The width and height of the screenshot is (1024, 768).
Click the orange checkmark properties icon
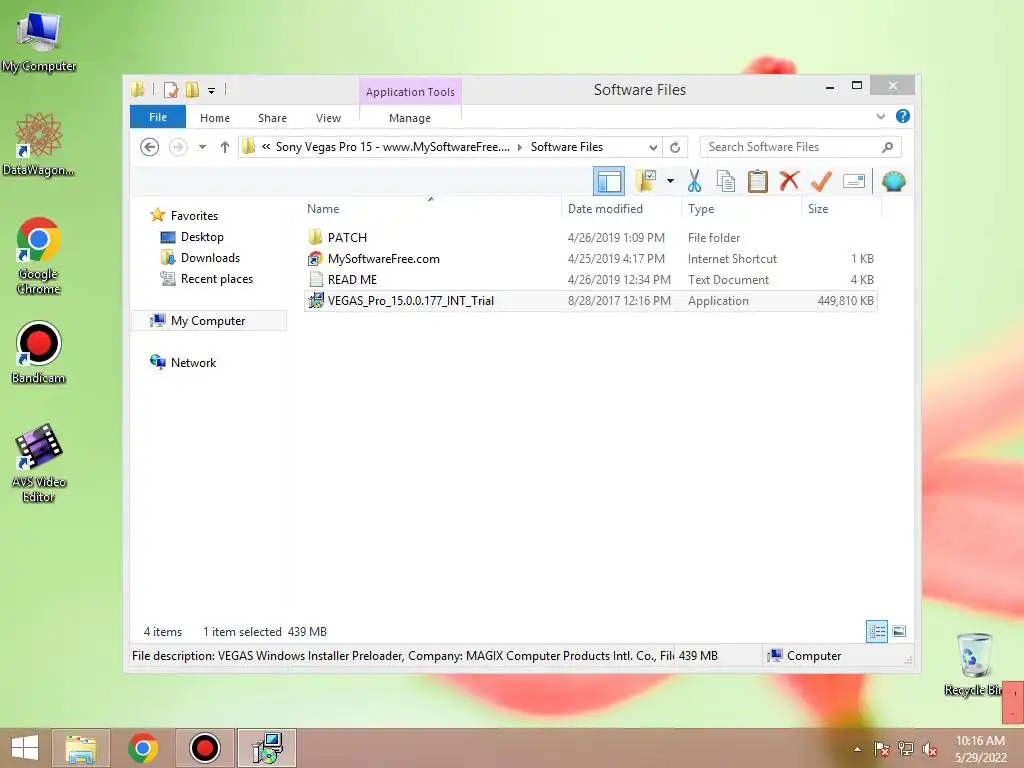(821, 181)
